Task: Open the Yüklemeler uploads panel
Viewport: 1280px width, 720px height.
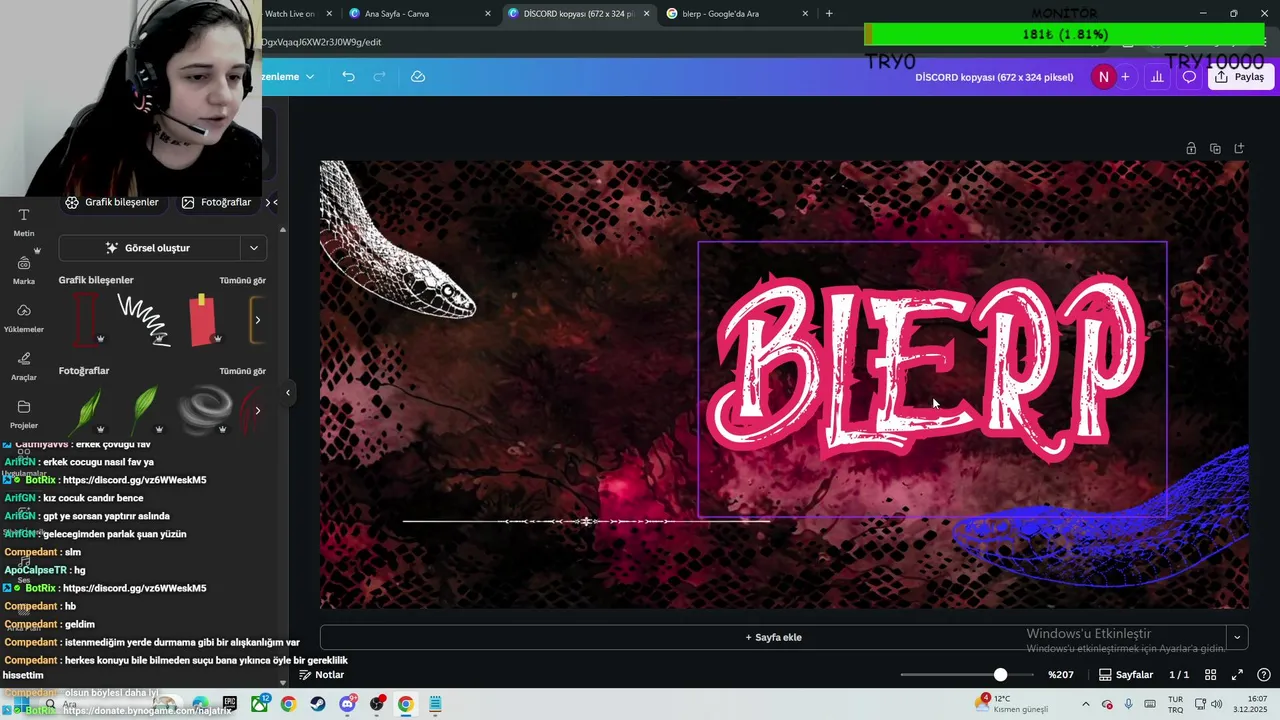Action: [x=24, y=318]
